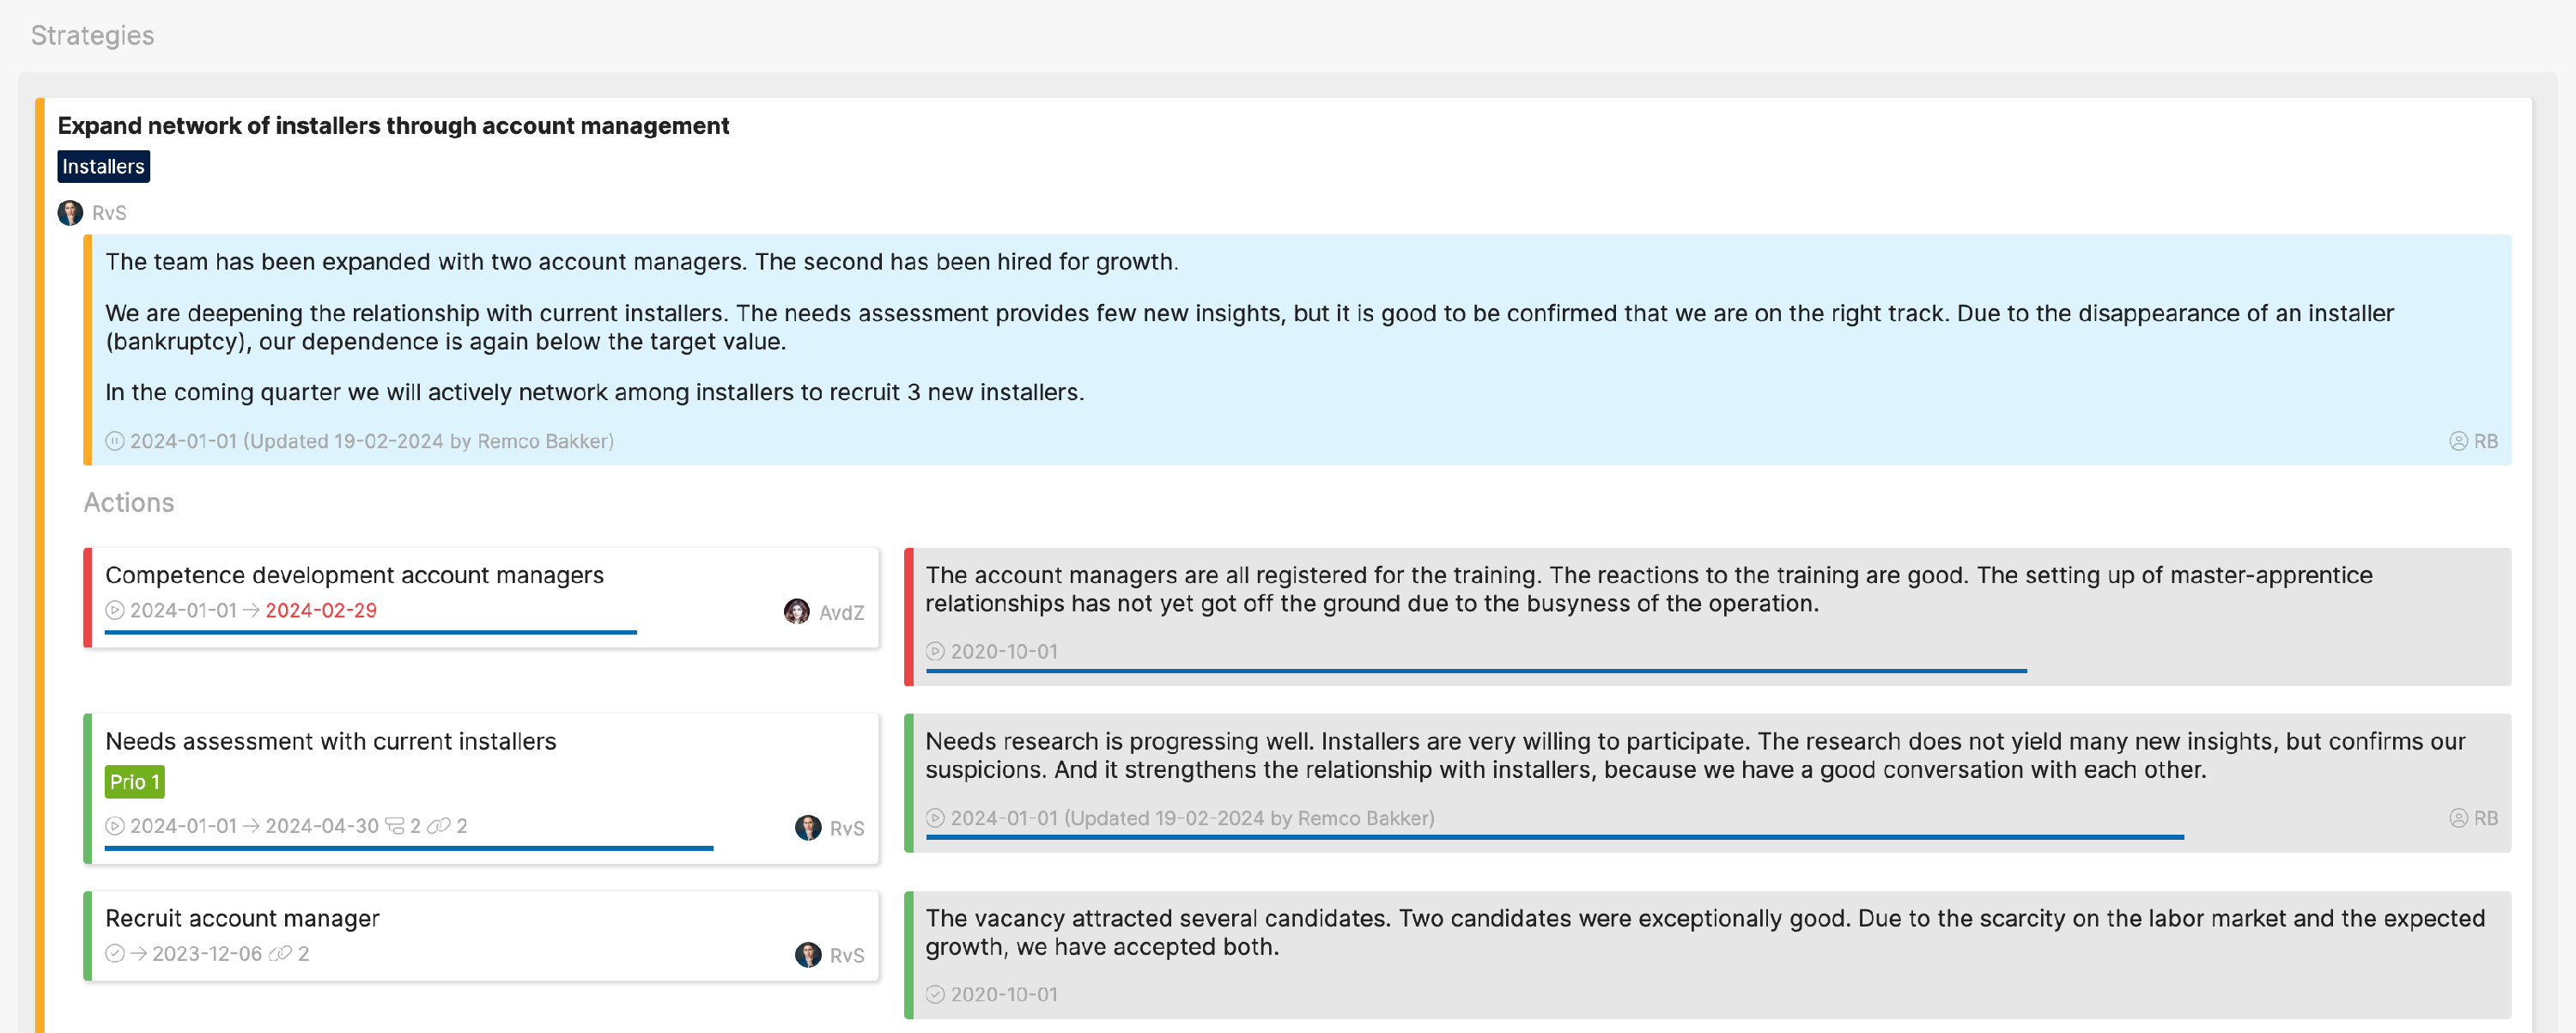Click sub-items count icon on Needs assessment
2576x1033 pixels.
coord(395,826)
